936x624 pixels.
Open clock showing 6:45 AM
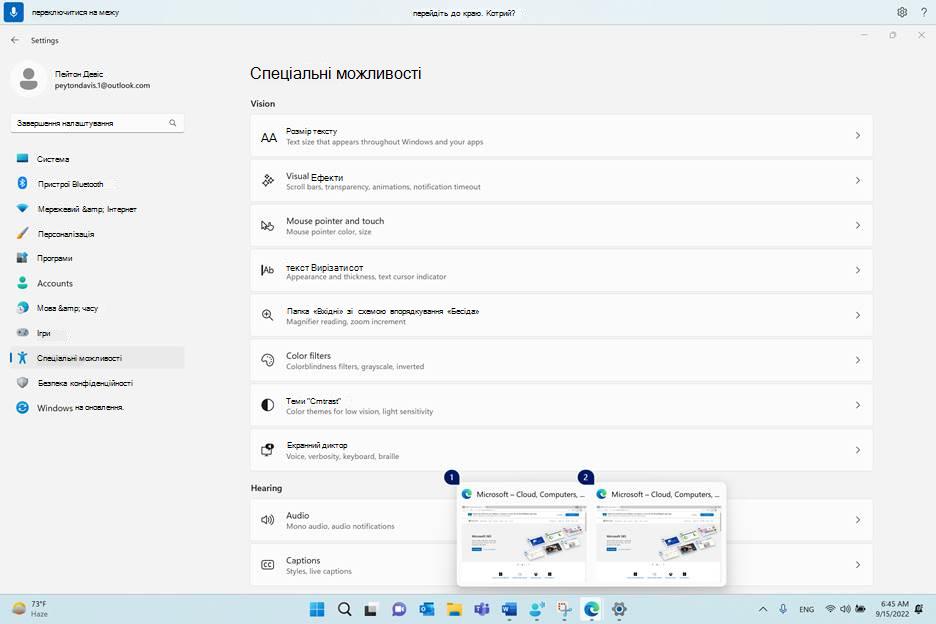894,609
